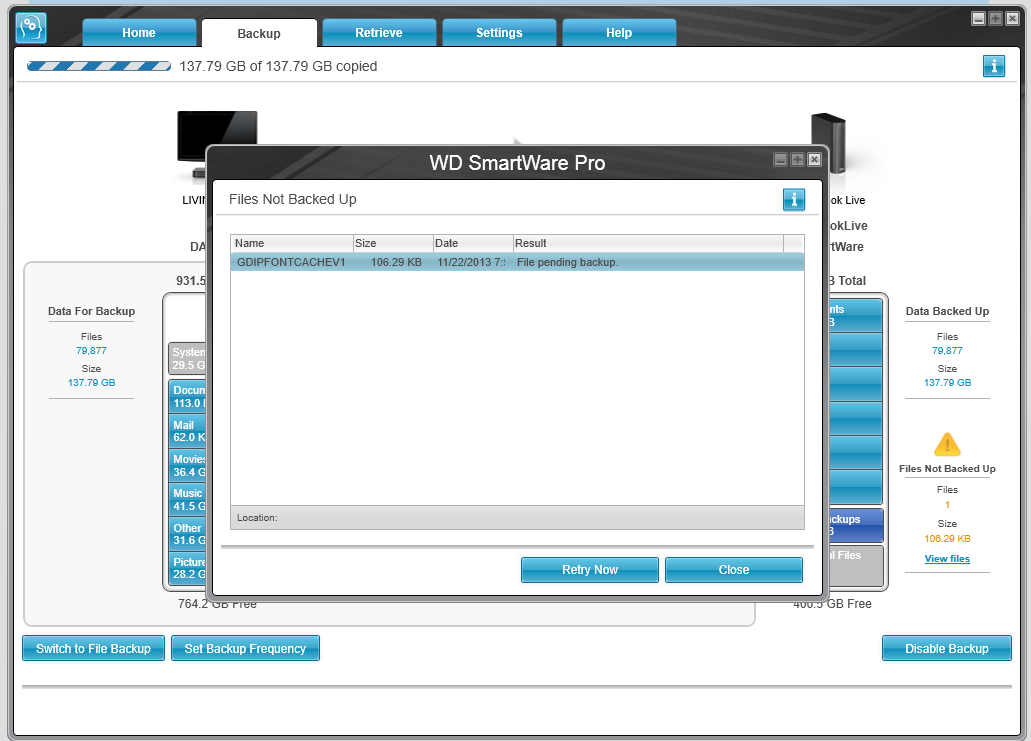Open the Retrieve tab
This screenshot has width=1031, height=741.
coord(379,33)
